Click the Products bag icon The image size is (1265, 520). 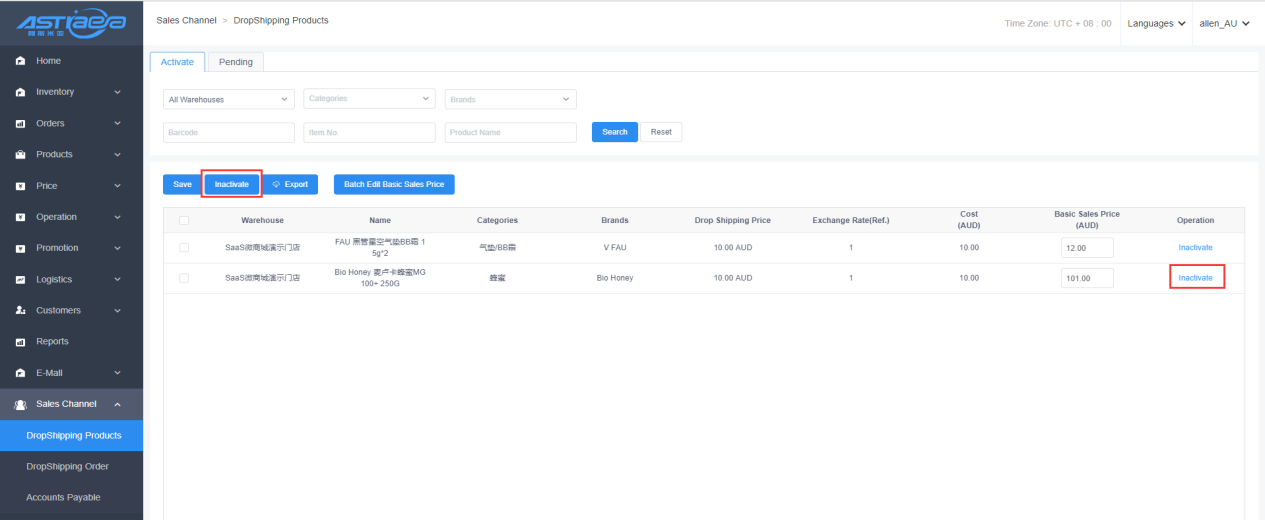(x=20, y=155)
